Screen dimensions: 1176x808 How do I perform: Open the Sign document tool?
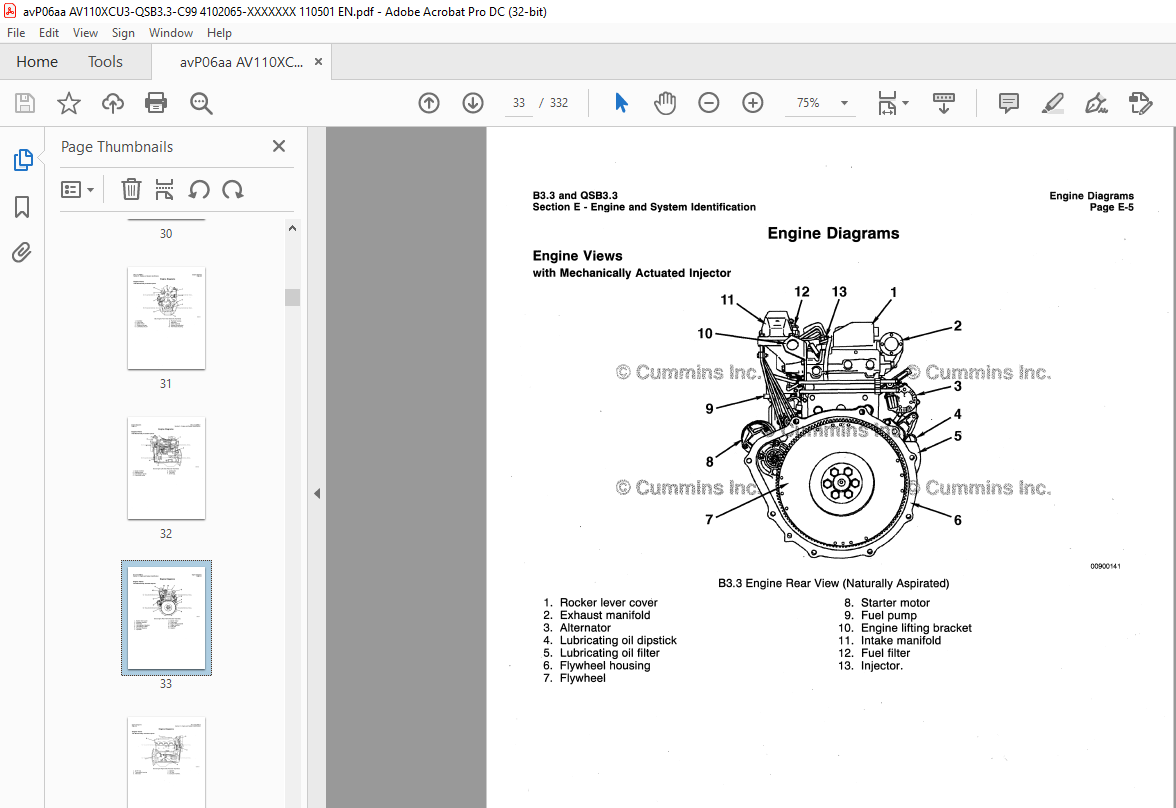[x=1096, y=103]
